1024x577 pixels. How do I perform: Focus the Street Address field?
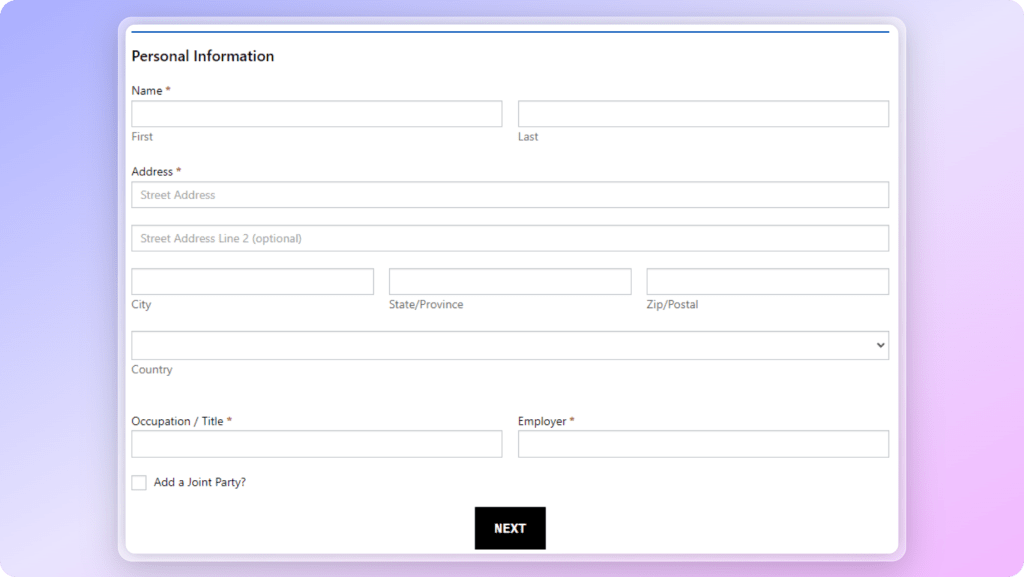click(510, 195)
